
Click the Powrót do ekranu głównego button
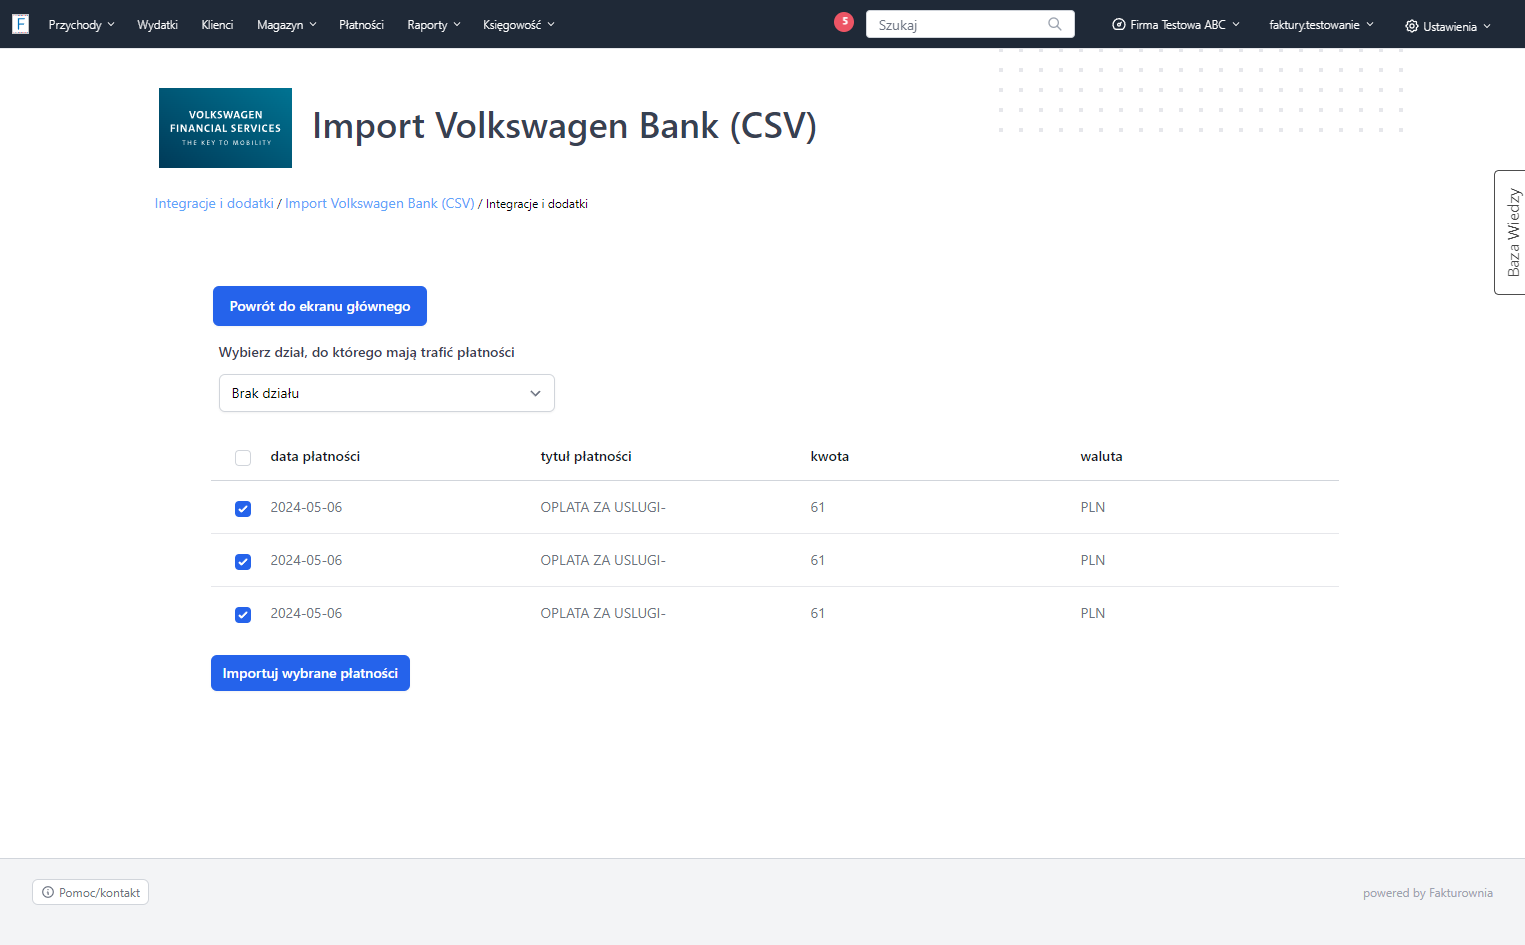[x=320, y=306]
